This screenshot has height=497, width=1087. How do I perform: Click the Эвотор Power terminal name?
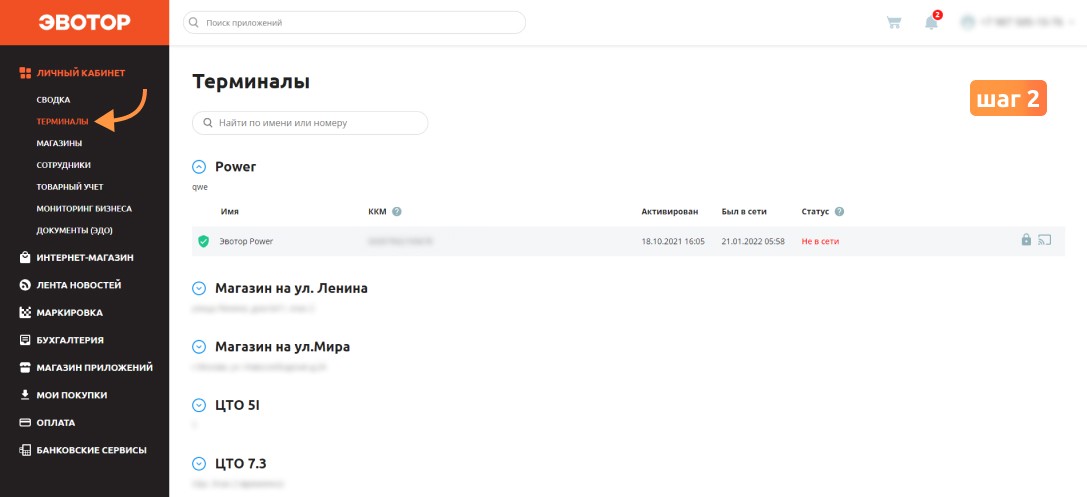(246, 241)
